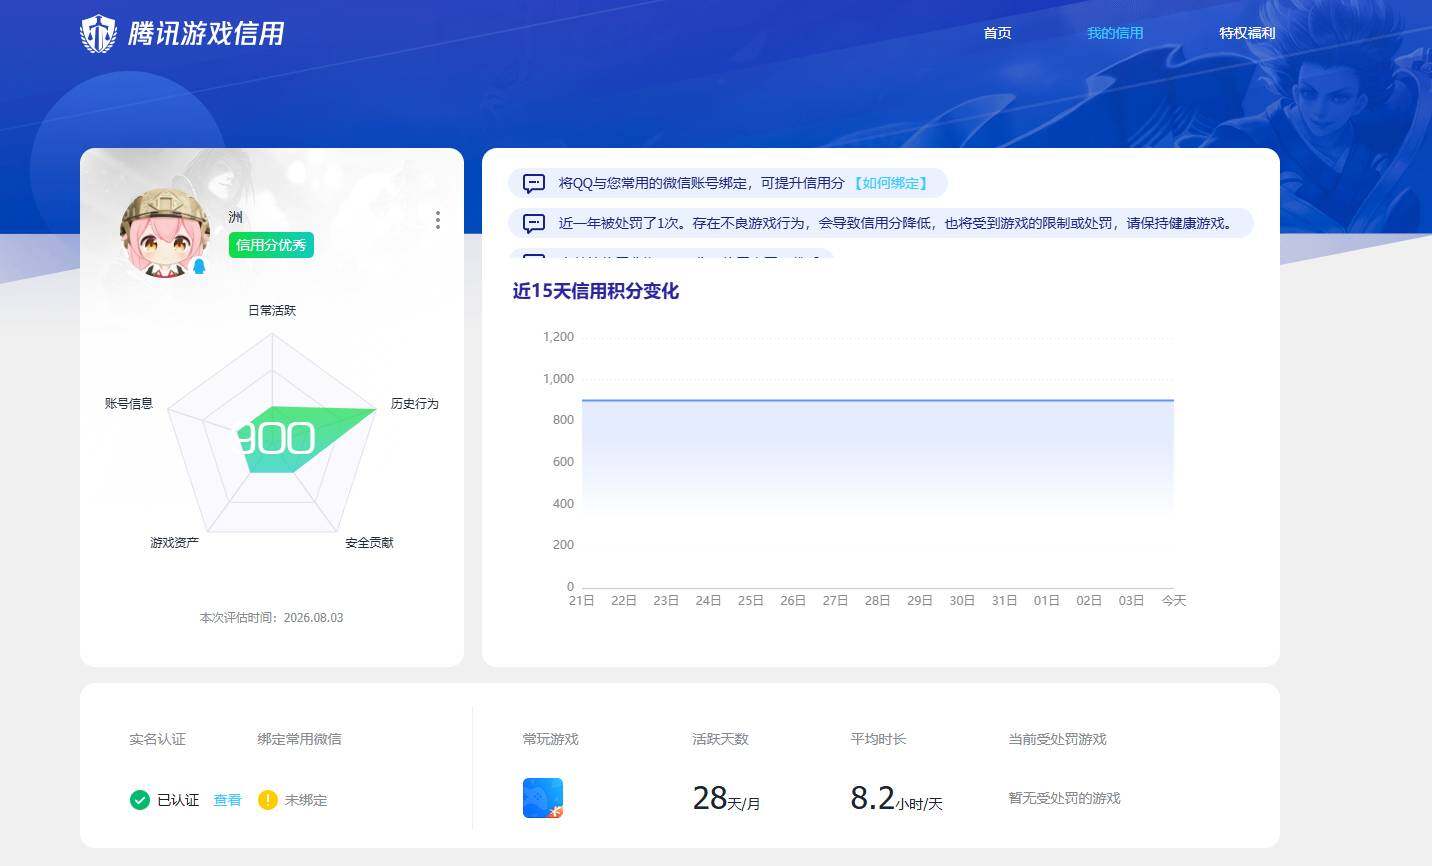
Task: Click the 账号信息 radar label
Action: (129, 403)
